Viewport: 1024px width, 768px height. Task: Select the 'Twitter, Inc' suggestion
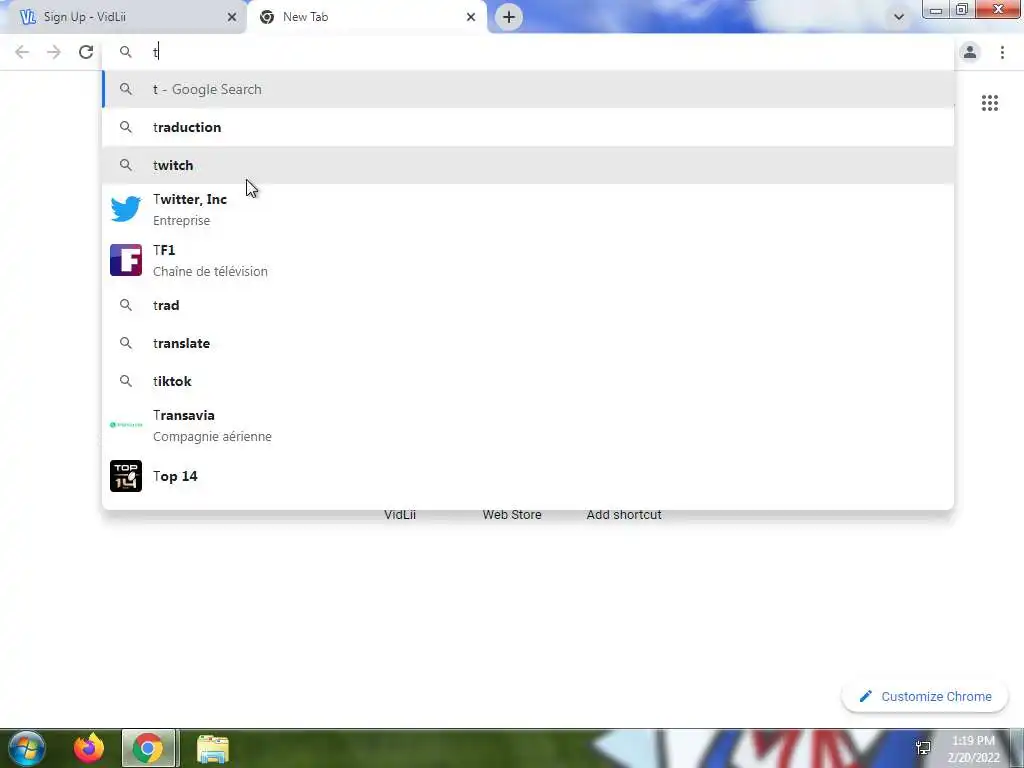(528, 209)
